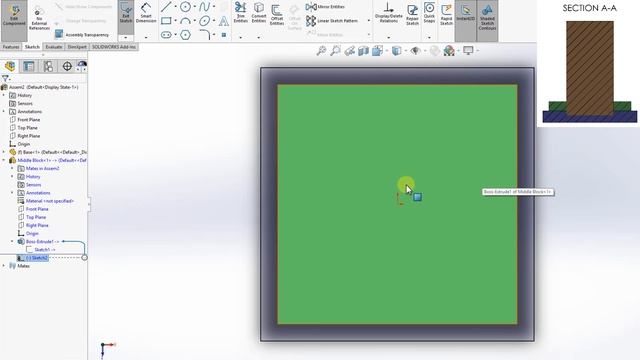Click Mirror Entities tool

point(326,7)
